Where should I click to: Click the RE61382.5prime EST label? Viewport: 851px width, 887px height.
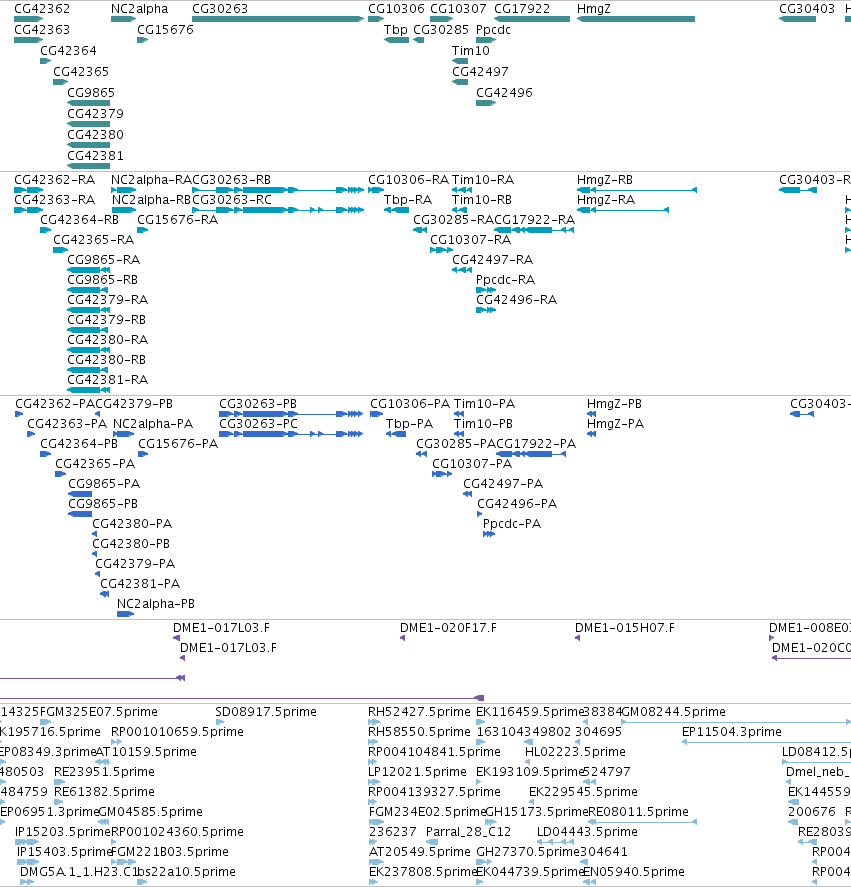[x=104, y=791]
